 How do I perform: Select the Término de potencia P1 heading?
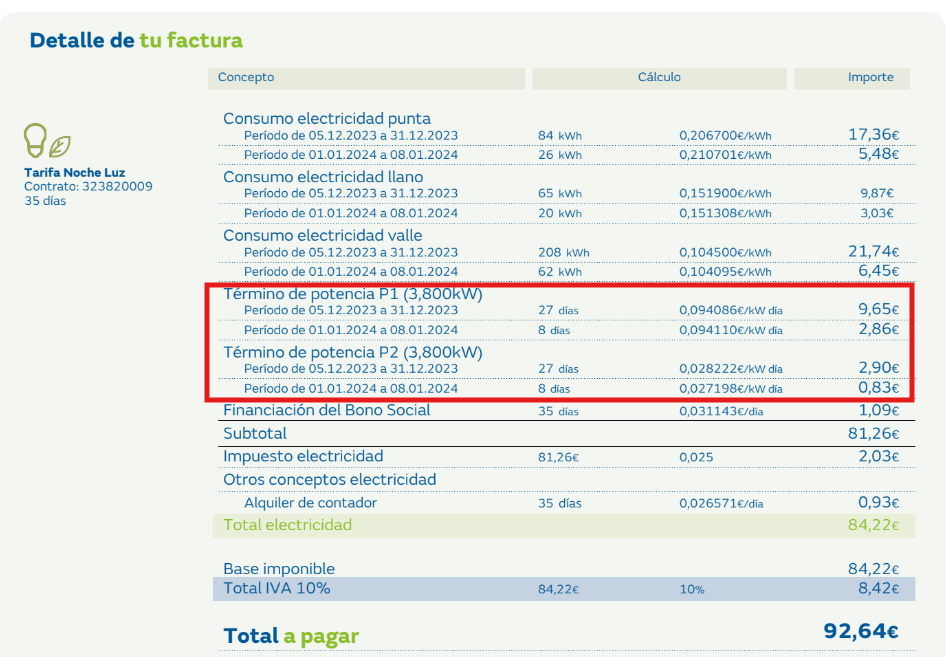352,294
